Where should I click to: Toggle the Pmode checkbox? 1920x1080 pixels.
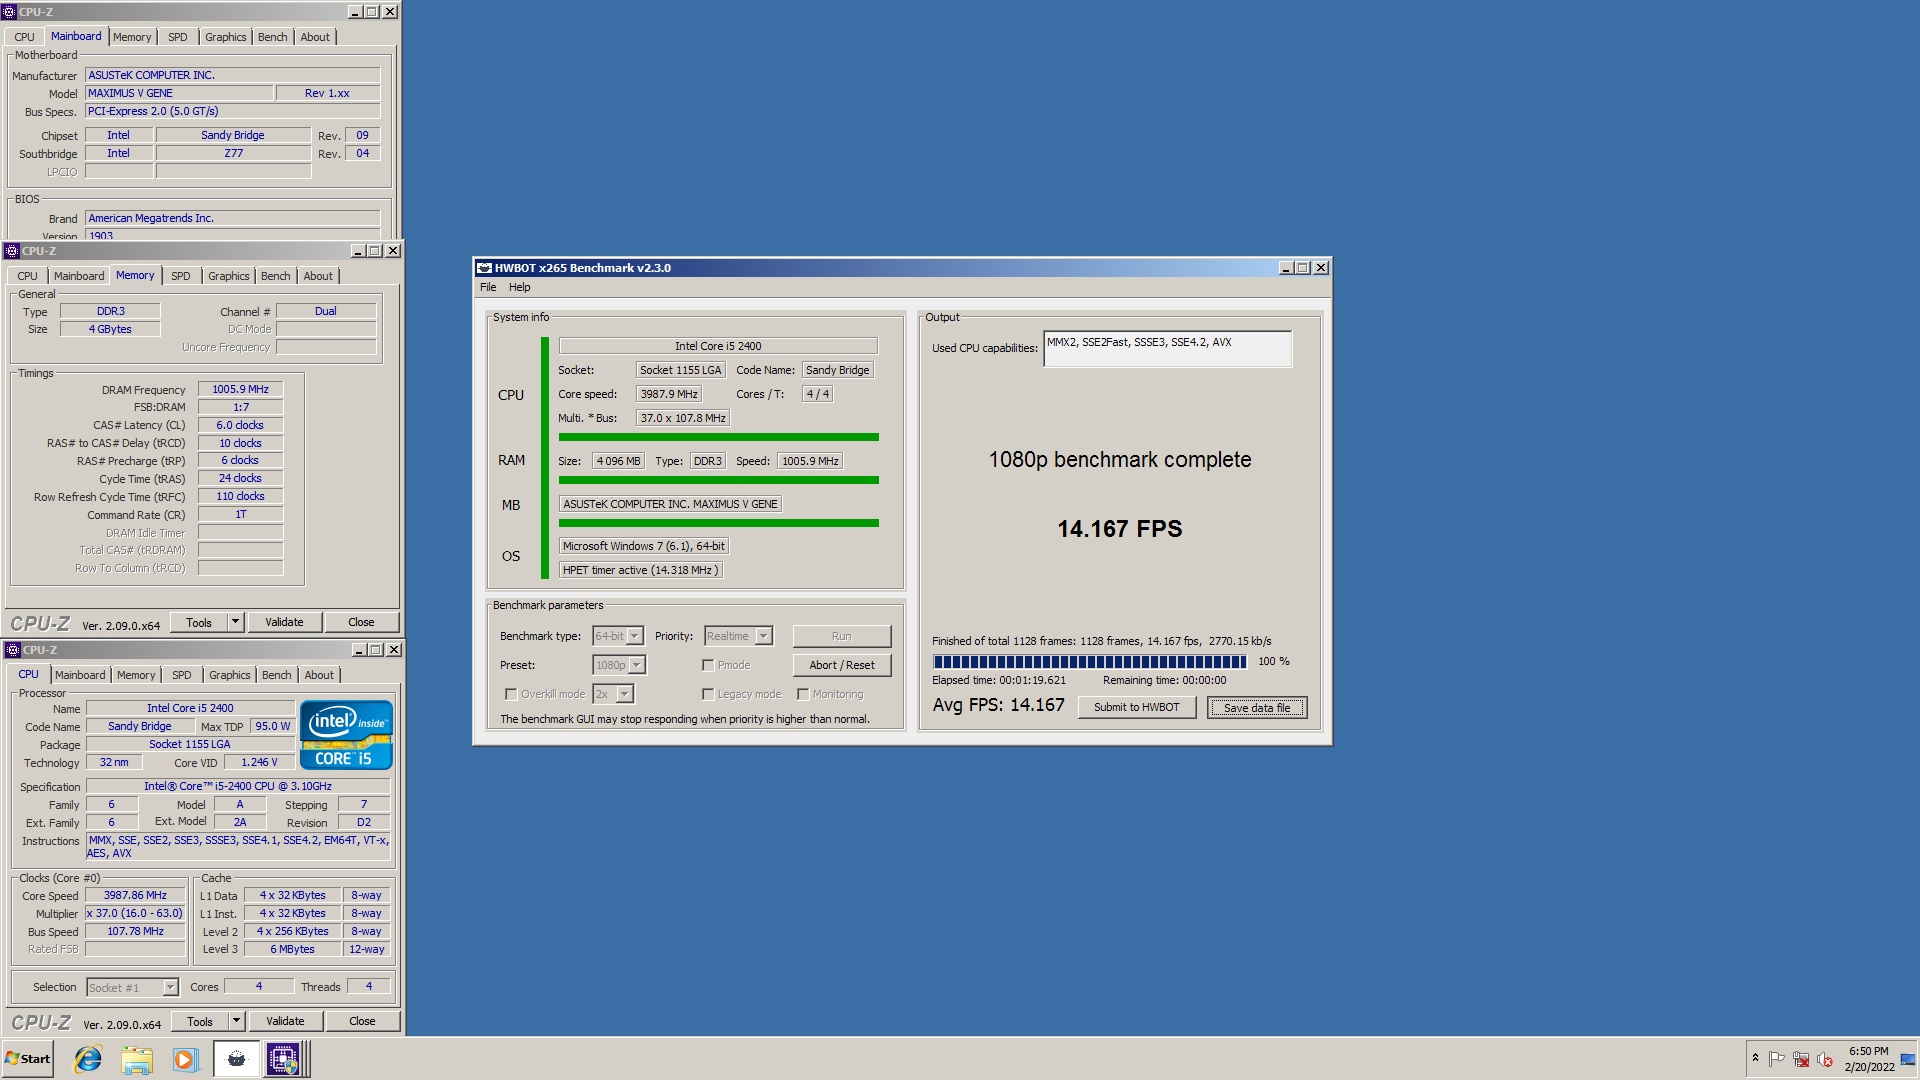pyautogui.click(x=708, y=665)
